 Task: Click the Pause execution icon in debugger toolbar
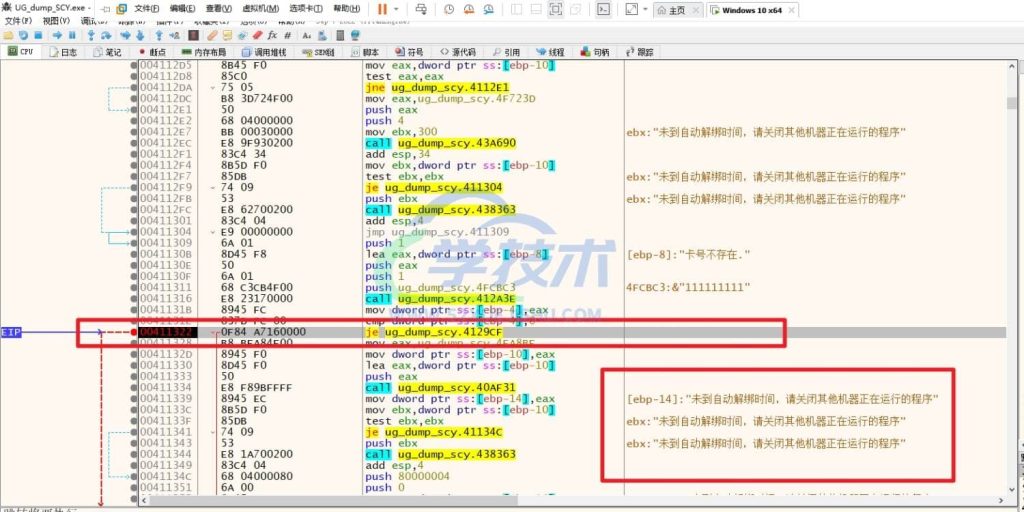[x=72, y=35]
